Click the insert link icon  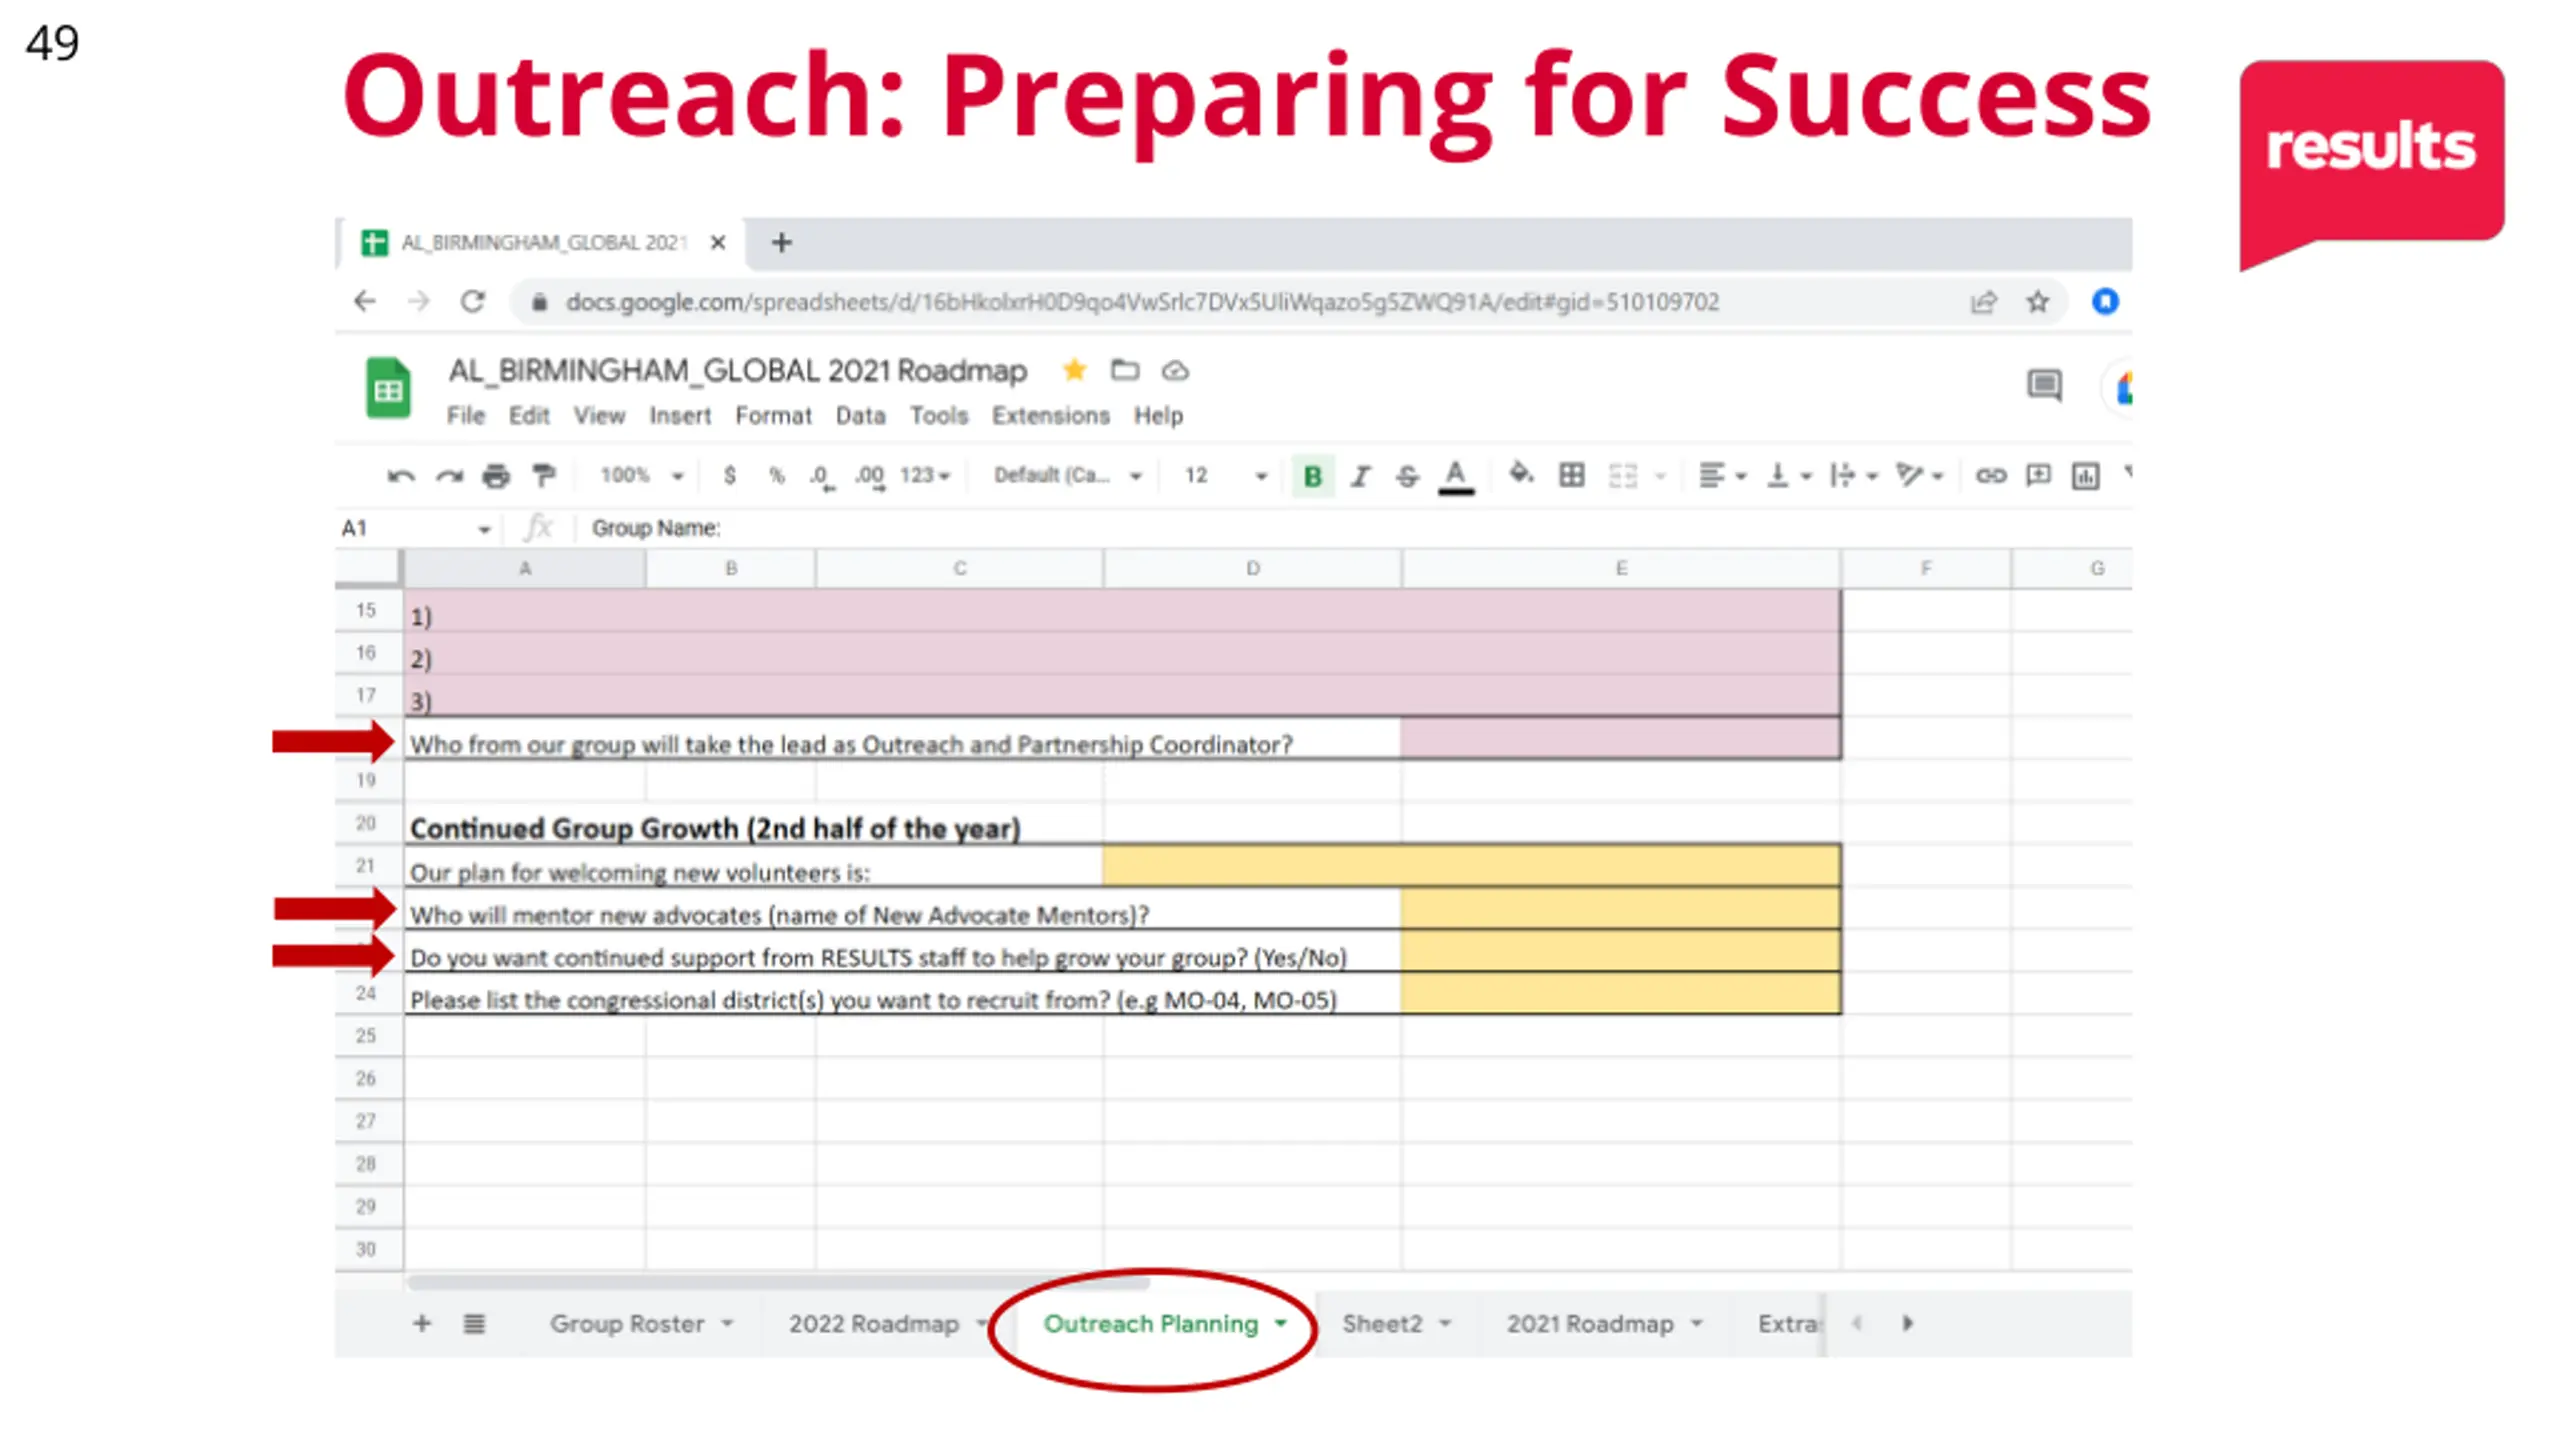1991,476
